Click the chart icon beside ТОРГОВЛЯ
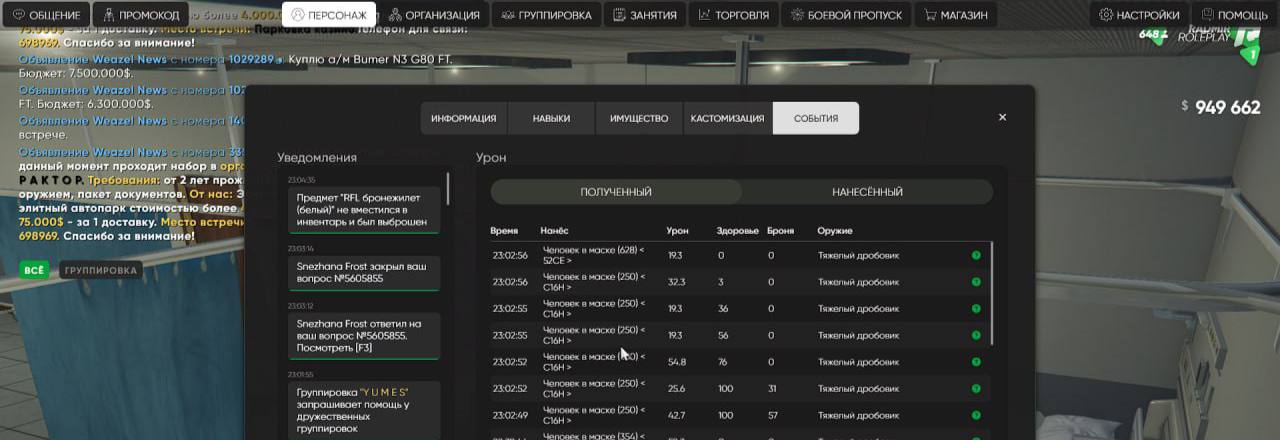The height and width of the screenshot is (440, 1280). 706,15
